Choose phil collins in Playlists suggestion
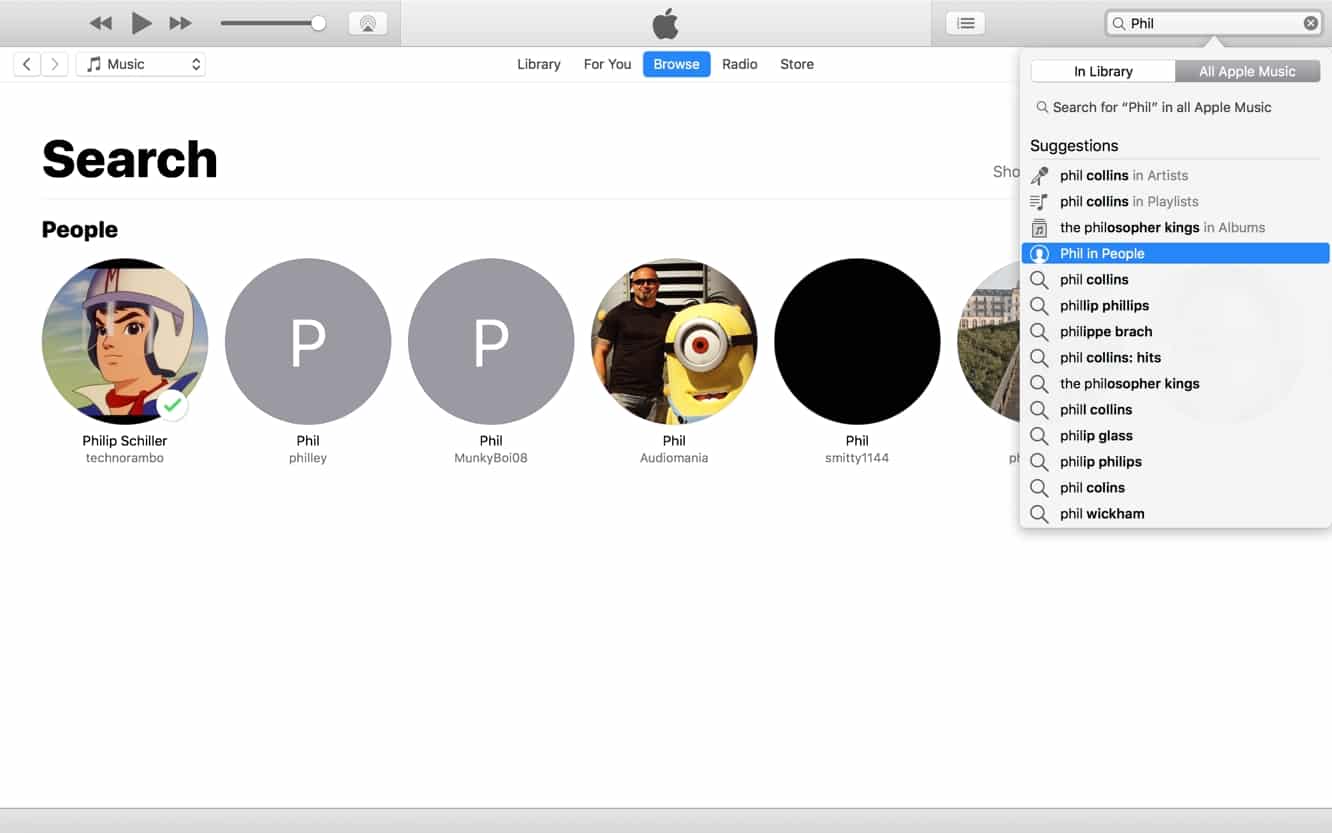 click(x=1175, y=201)
